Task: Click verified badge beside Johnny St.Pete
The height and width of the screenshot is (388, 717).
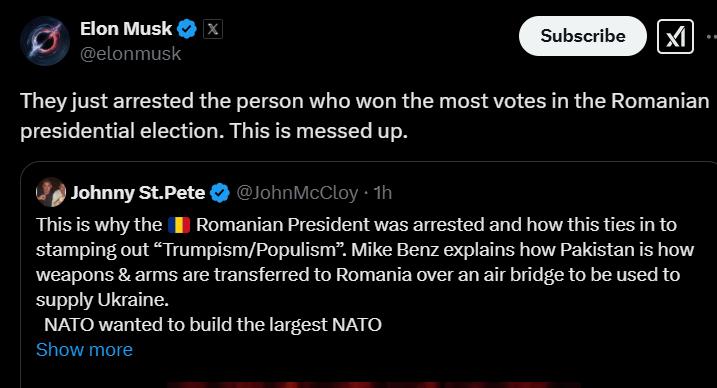Action: click(x=219, y=193)
